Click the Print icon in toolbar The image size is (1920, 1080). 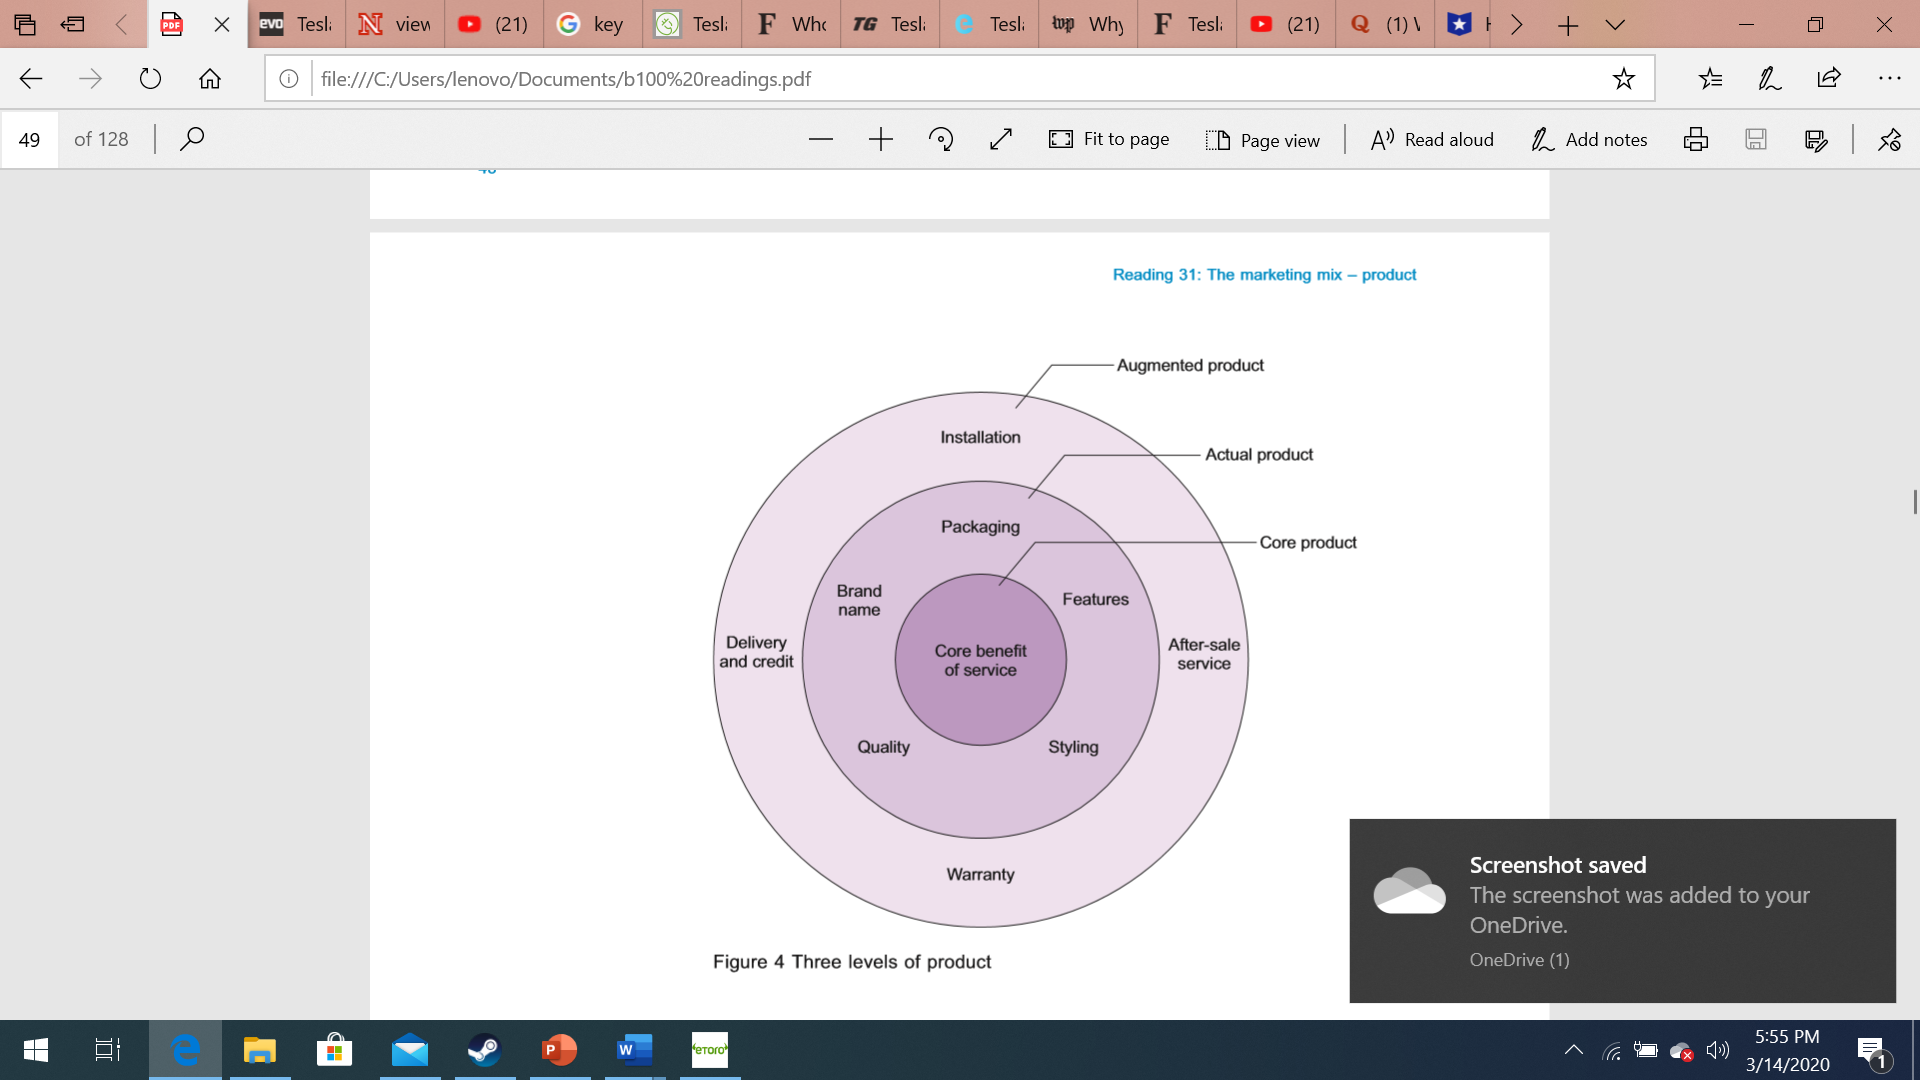point(1695,138)
